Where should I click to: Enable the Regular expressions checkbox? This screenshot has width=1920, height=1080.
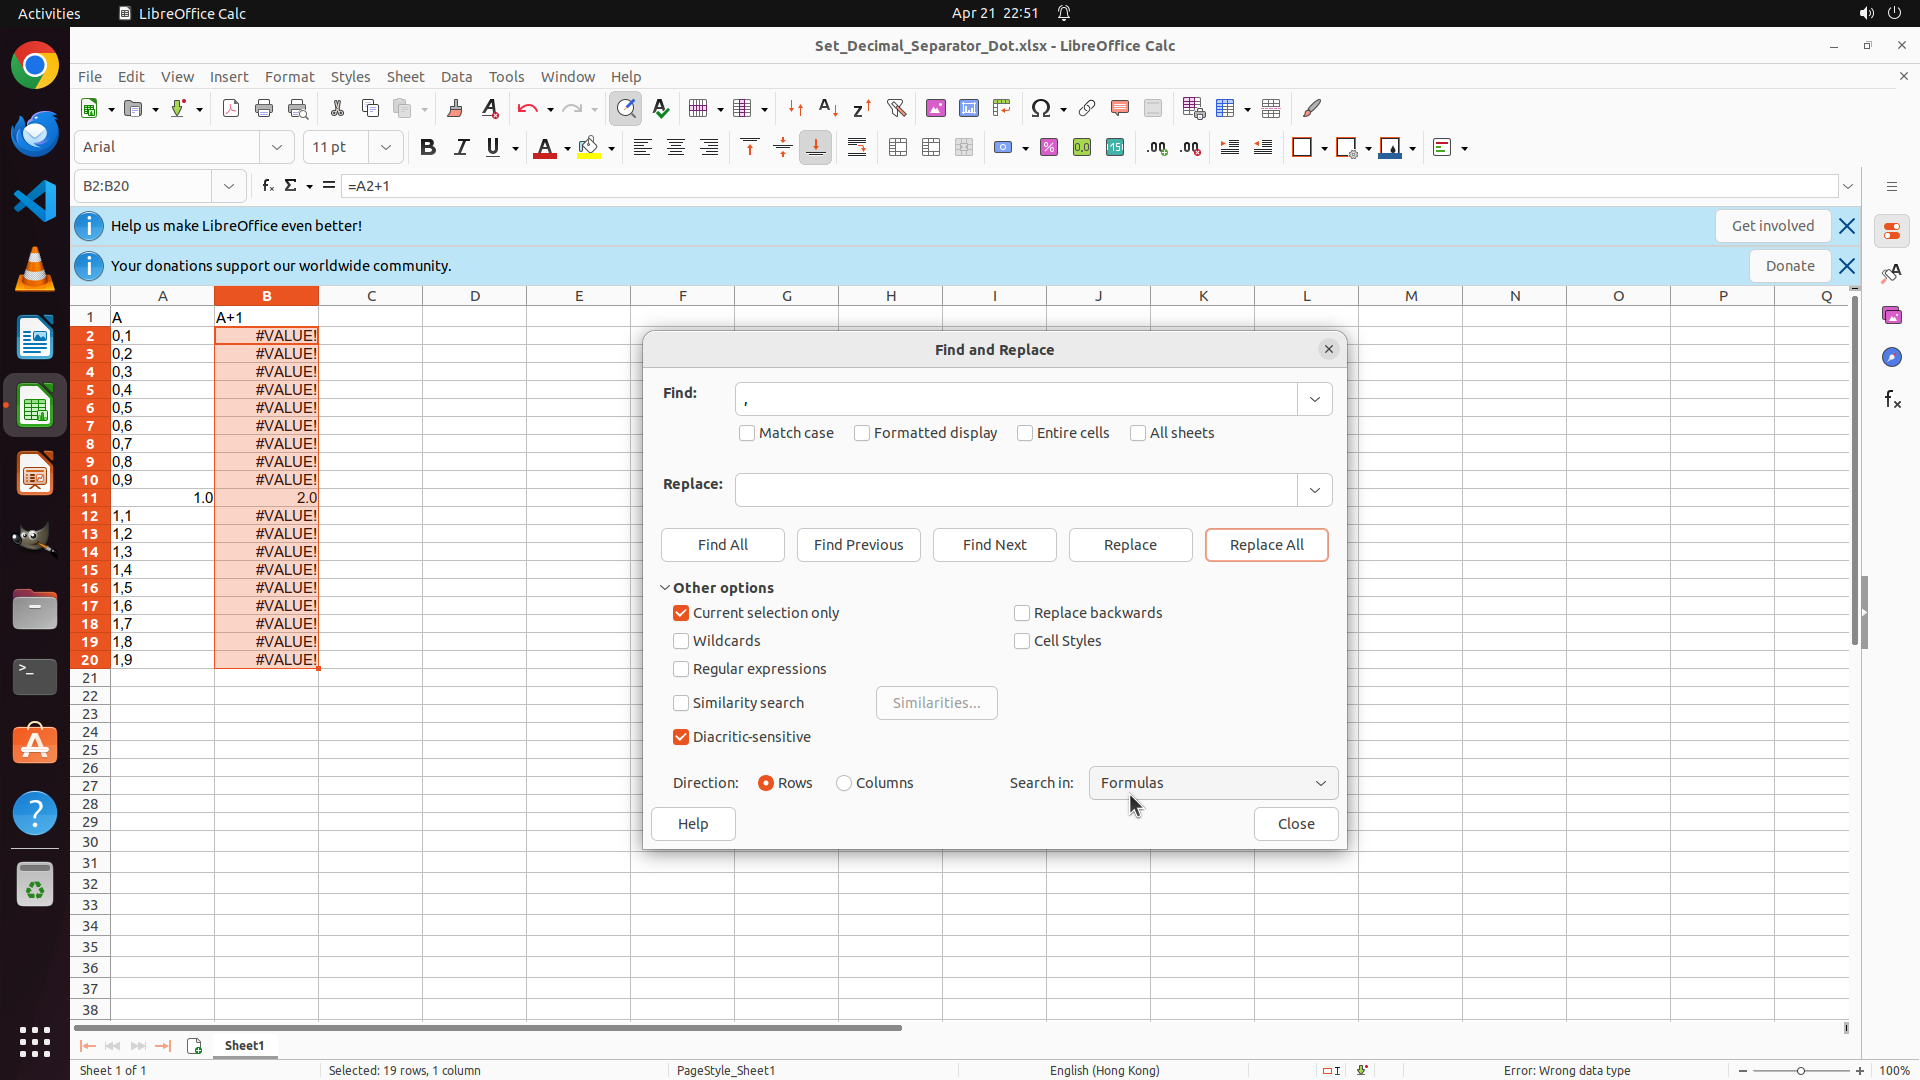point(681,669)
